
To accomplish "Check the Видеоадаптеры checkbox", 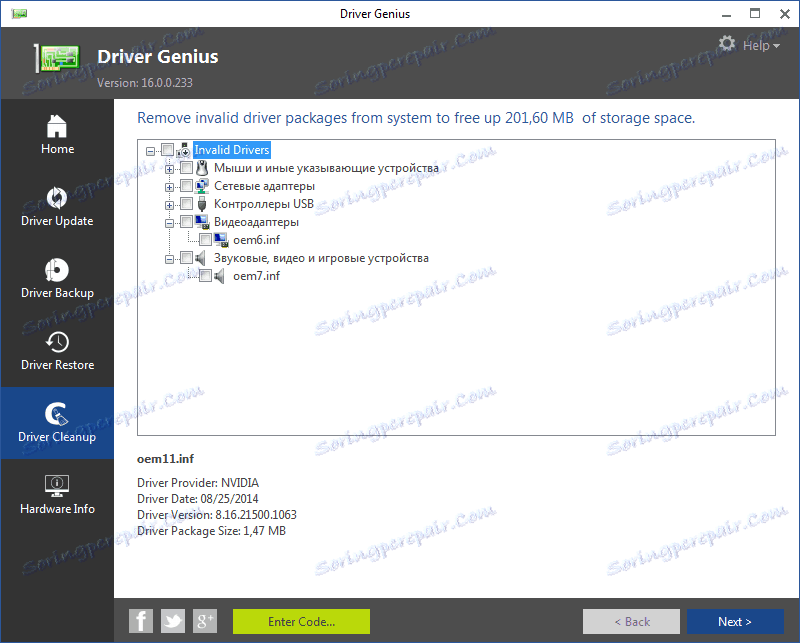I will click(x=186, y=221).
